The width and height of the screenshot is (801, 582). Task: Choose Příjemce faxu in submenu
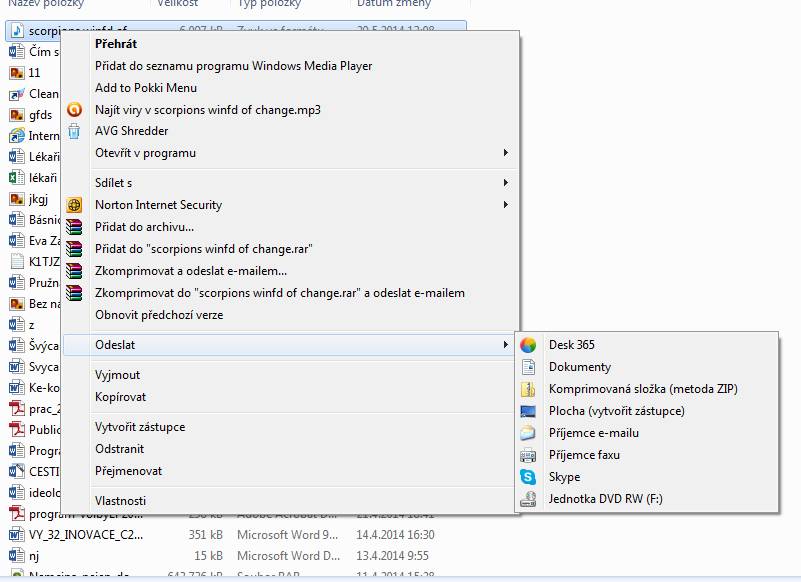click(584, 455)
